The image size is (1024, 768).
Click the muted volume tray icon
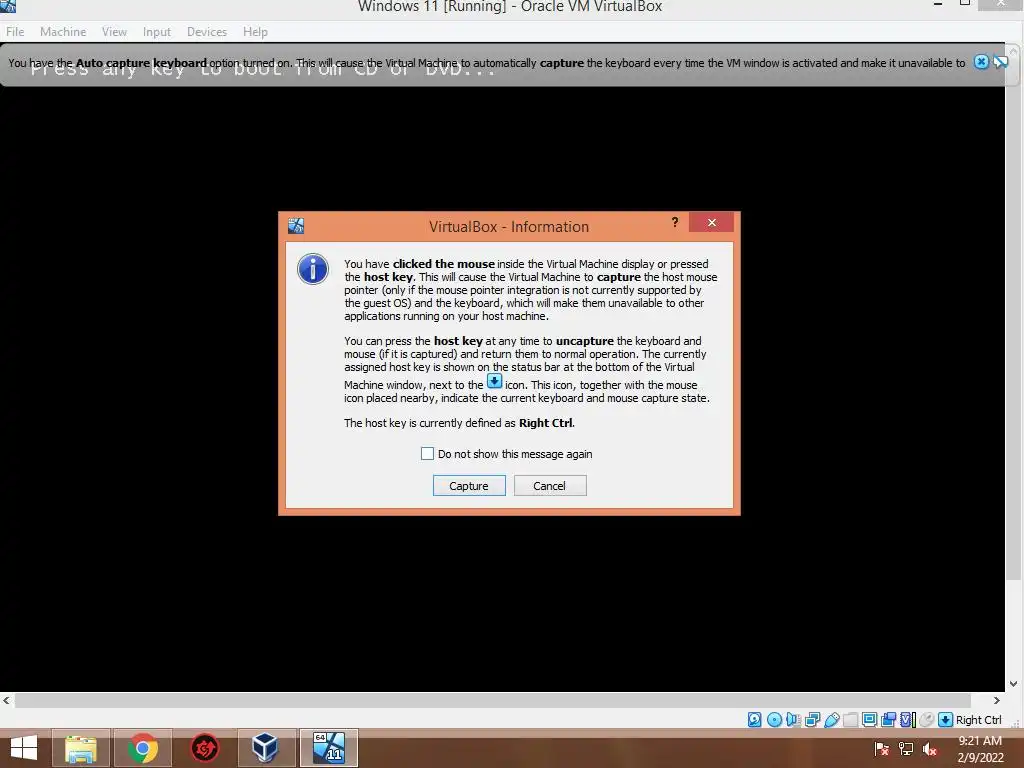pyautogui.click(x=930, y=749)
